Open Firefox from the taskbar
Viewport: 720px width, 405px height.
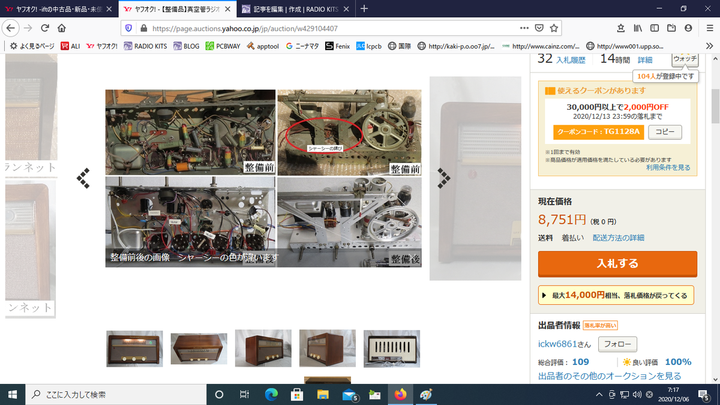(x=402, y=394)
